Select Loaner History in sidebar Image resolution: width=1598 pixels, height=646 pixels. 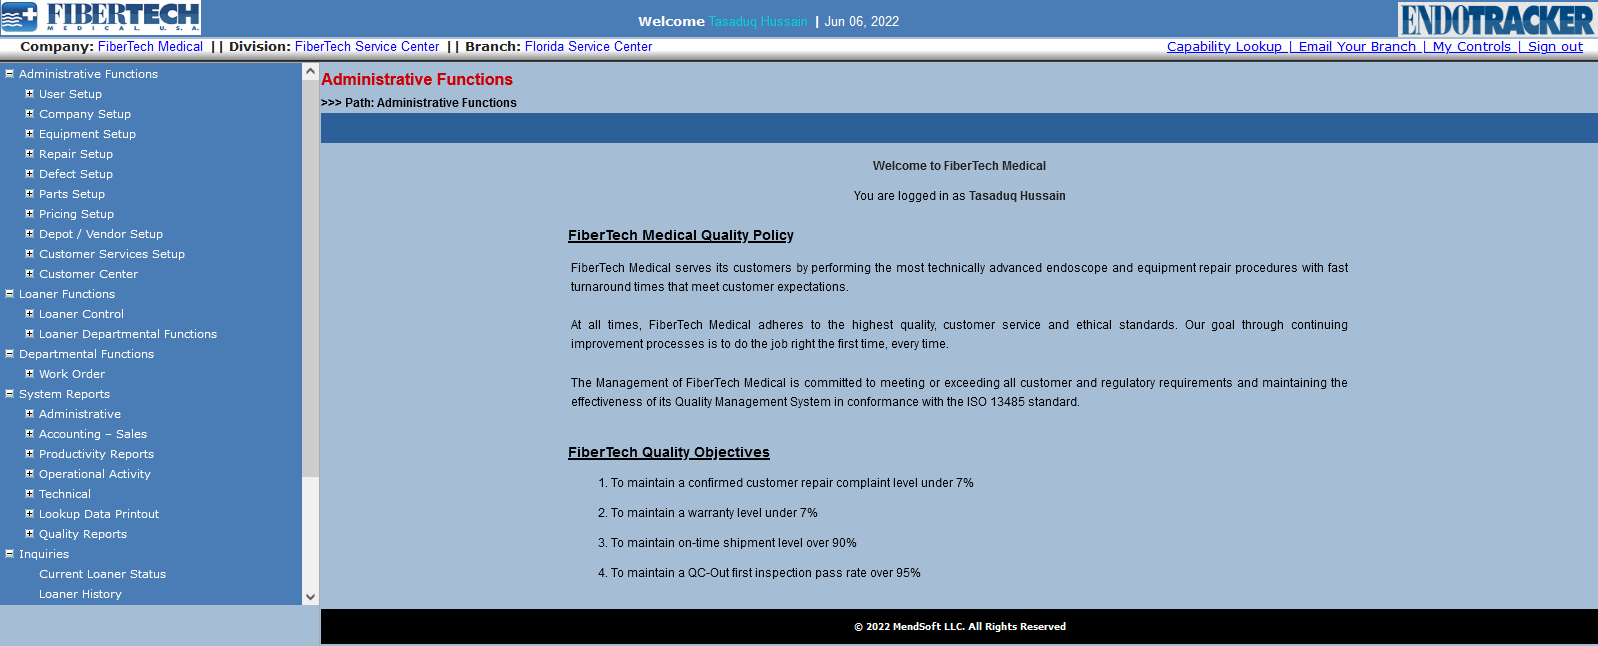pos(80,594)
